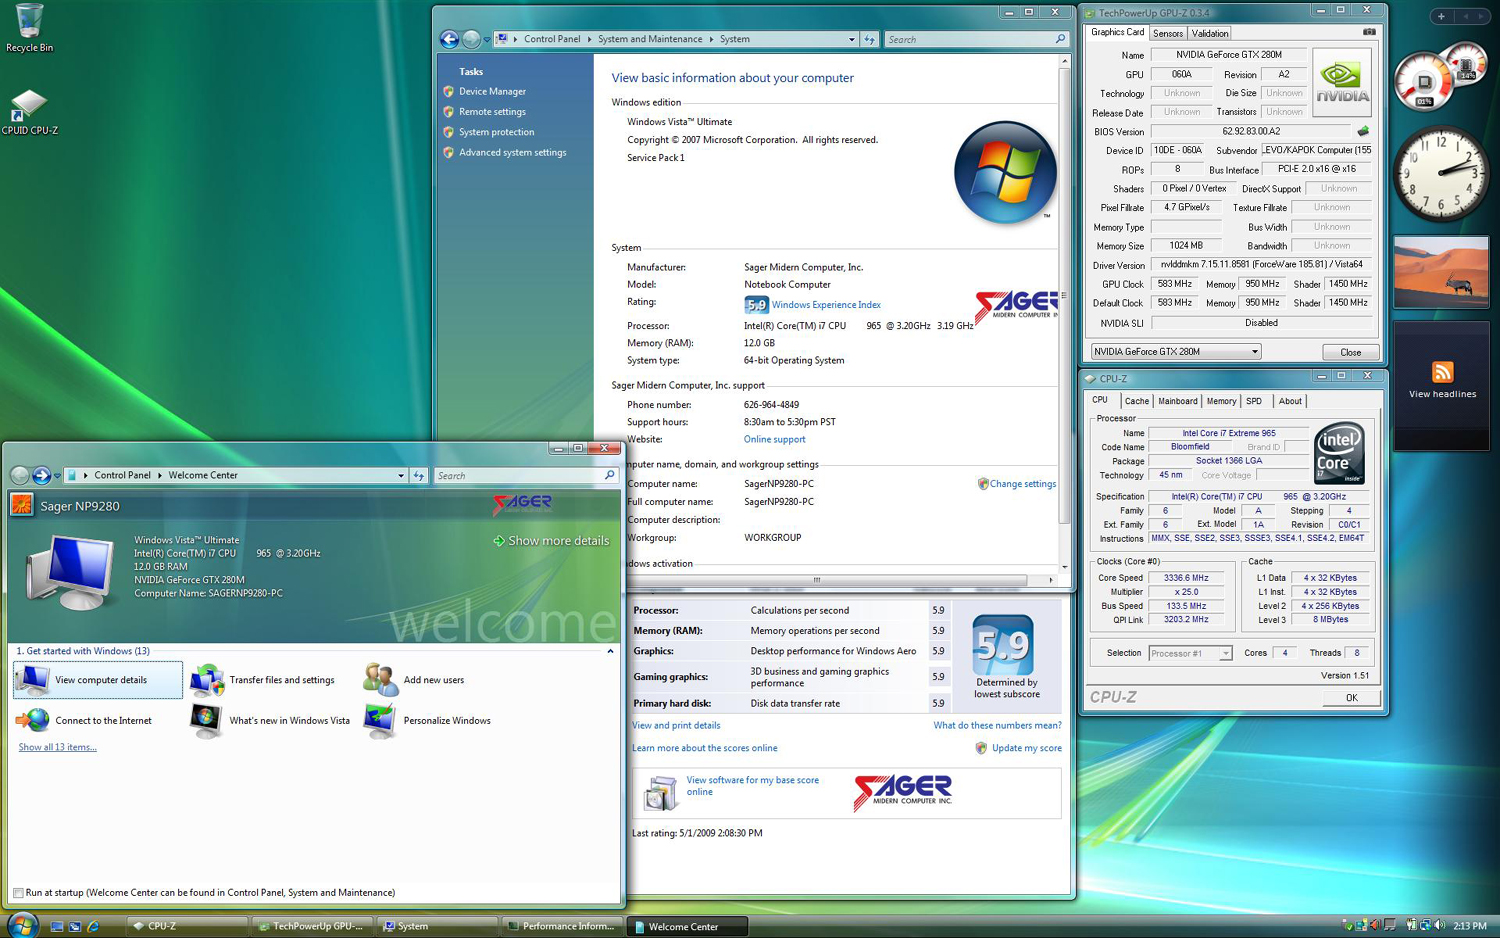The height and width of the screenshot is (938, 1500).
Task: Switch to Sensors tab in GPU-Z
Action: tap(1167, 33)
